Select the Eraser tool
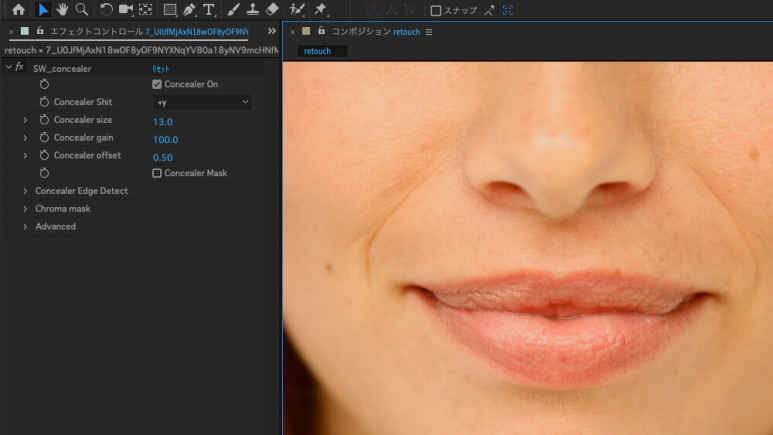The image size is (773, 435). point(272,10)
